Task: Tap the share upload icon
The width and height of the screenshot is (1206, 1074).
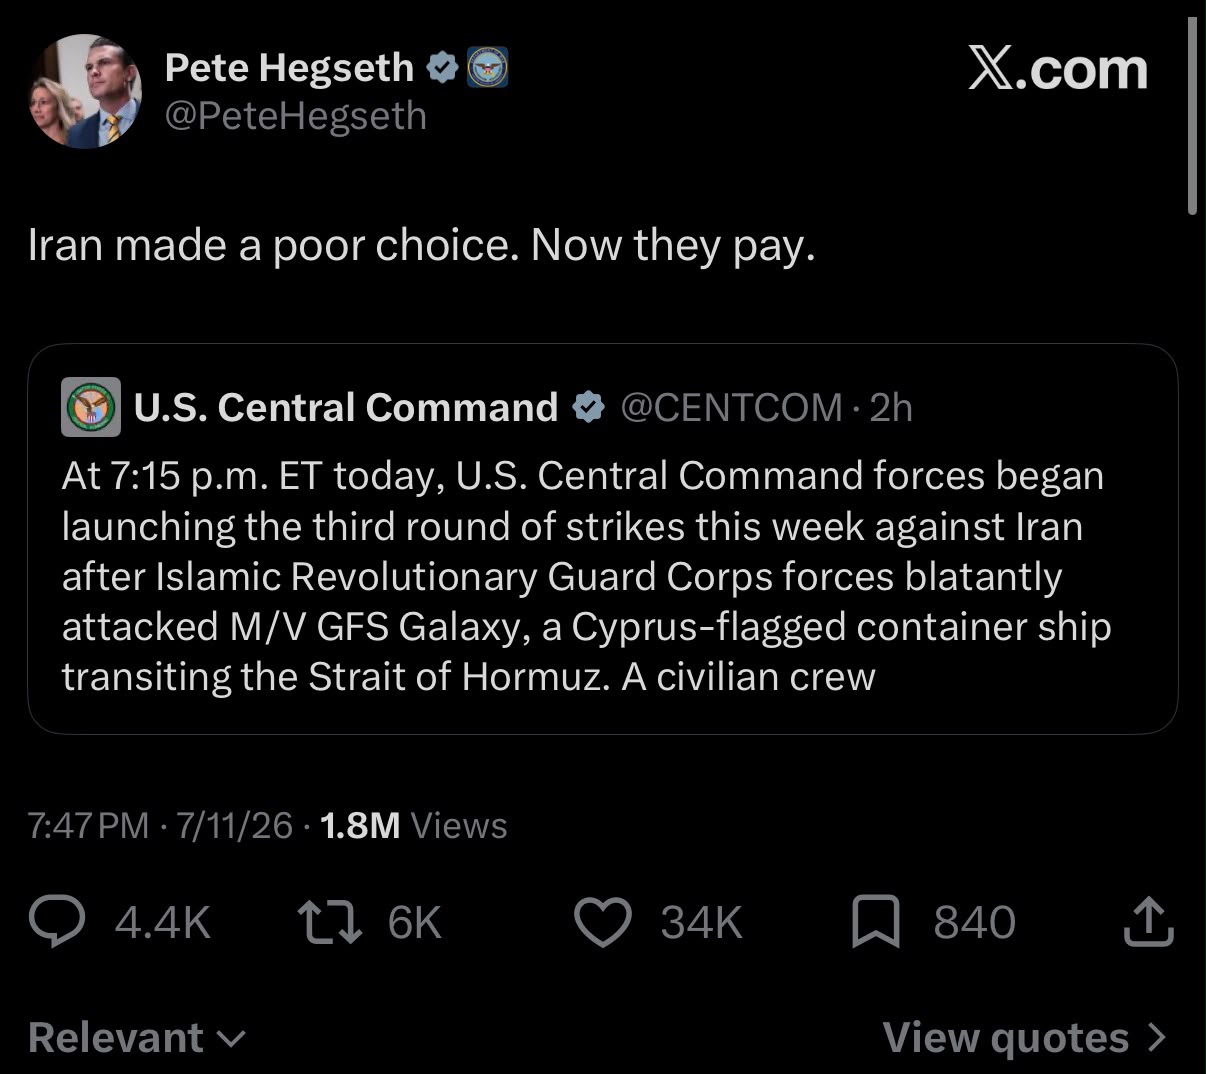Action: [1148, 922]
